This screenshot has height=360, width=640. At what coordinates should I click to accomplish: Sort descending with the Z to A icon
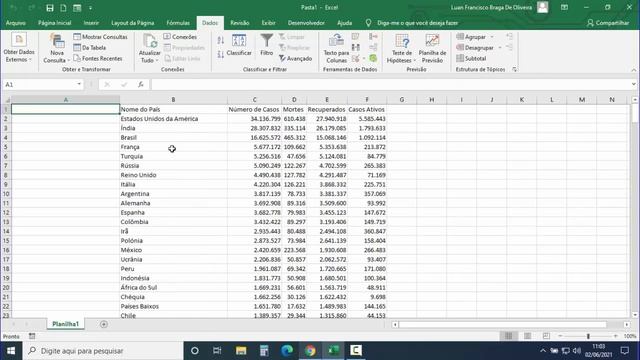pos(221,54)
